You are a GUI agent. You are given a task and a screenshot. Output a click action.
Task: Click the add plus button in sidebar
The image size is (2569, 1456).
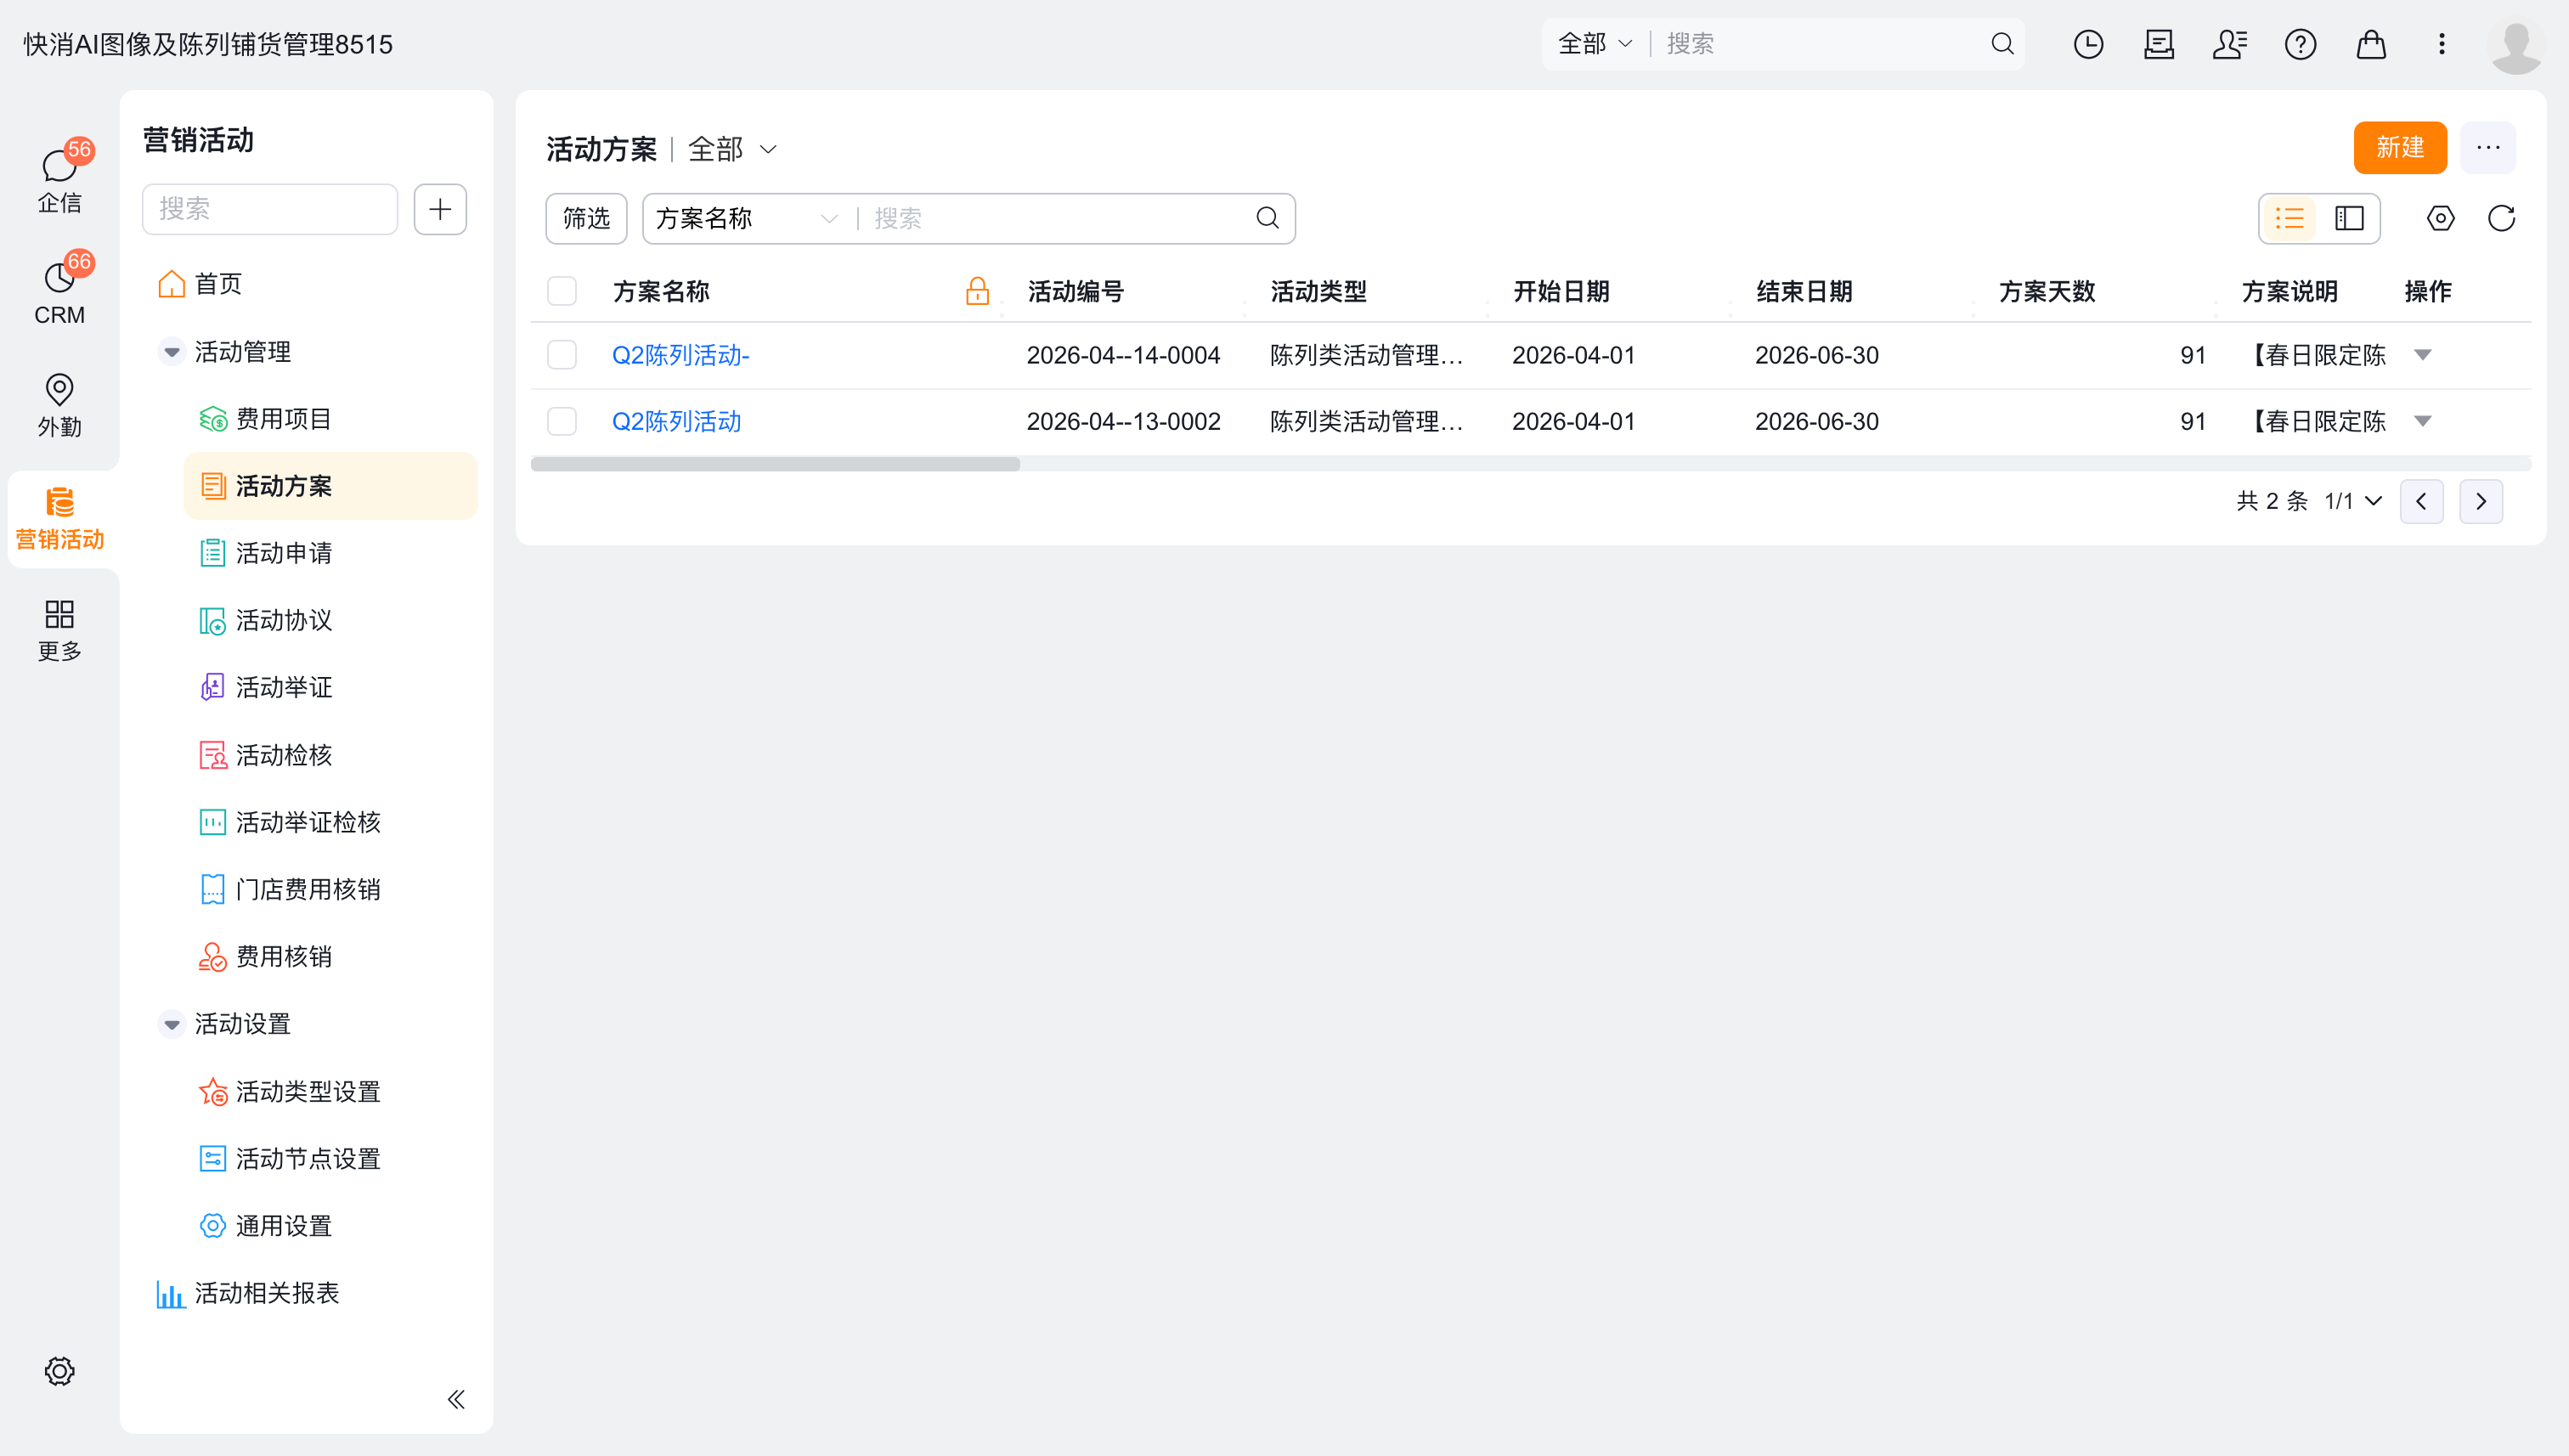tap(440, 209)
